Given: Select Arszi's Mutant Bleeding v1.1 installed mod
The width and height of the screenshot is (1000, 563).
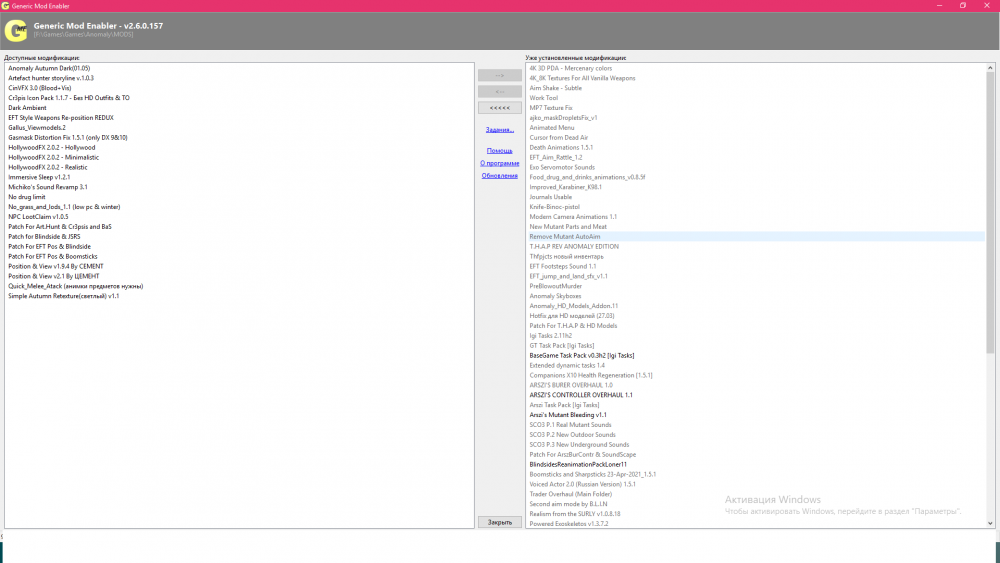Looking at the screenshot, I should pyautogui.click(x=568, y=415).
